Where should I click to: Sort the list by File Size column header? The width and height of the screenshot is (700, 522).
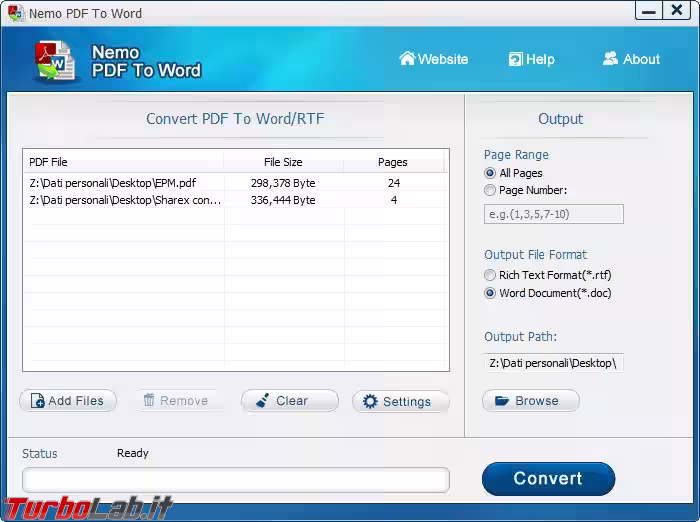tap(283, 162)
